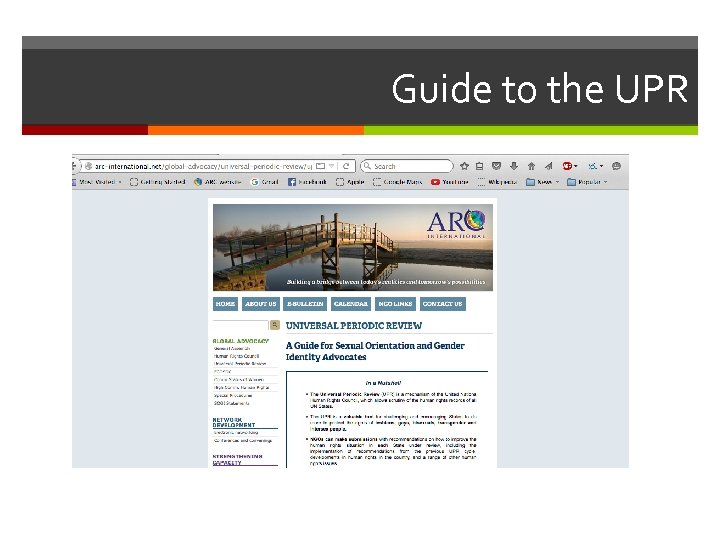Show bookmarks list icon

[x=479, y=166]
